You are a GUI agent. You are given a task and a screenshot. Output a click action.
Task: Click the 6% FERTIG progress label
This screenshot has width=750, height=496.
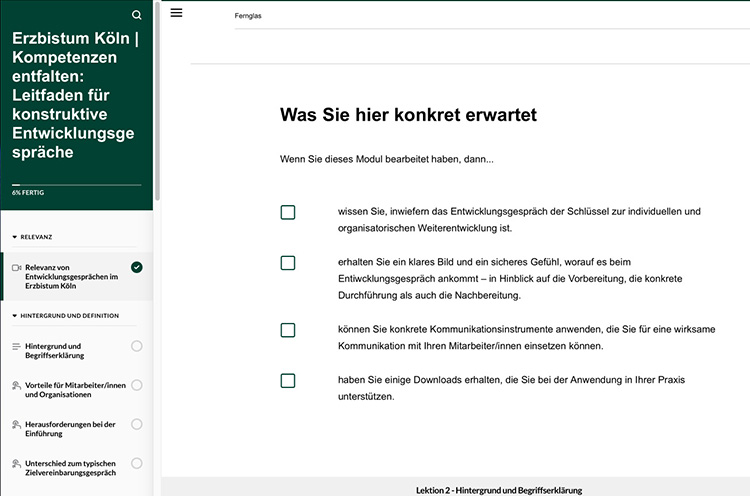[28, 193]
